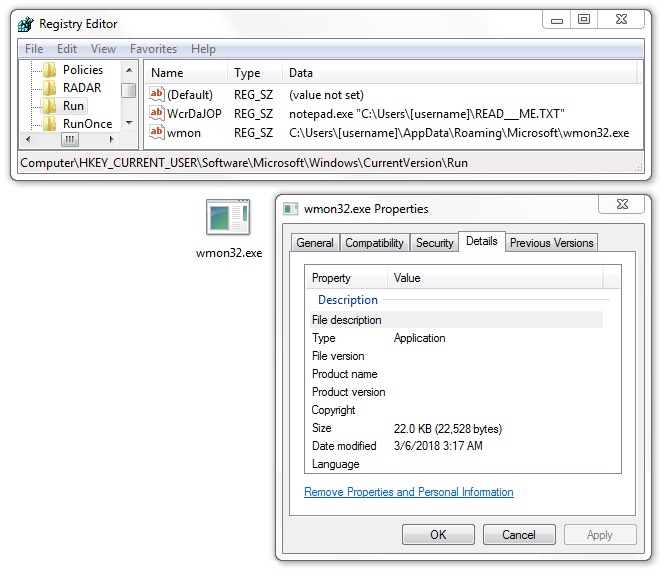Viewport: 663px width, 575px height.
Task: Select the RADAR folder icon in tree
Action: tap(50, 88)
